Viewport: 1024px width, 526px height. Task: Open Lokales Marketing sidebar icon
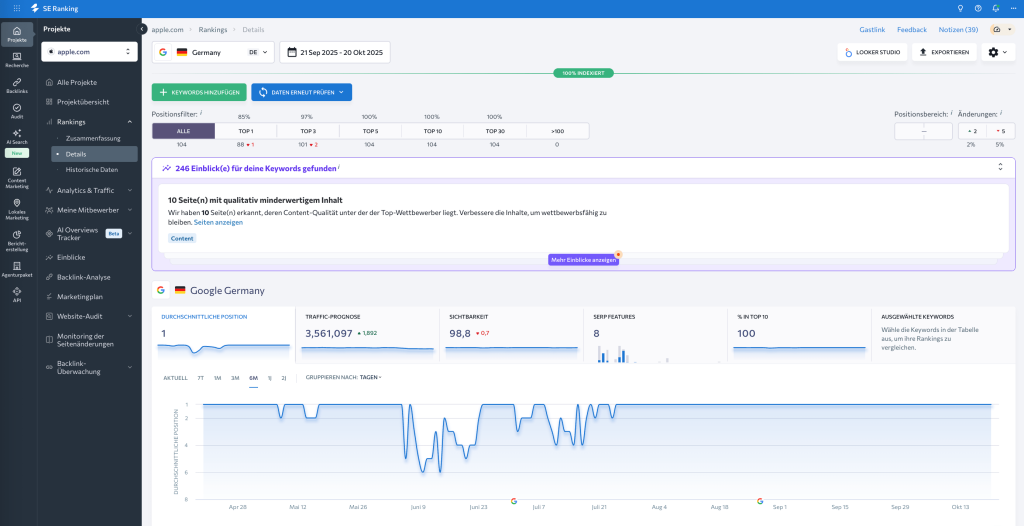pyautogui.click(x=16, y=207)
